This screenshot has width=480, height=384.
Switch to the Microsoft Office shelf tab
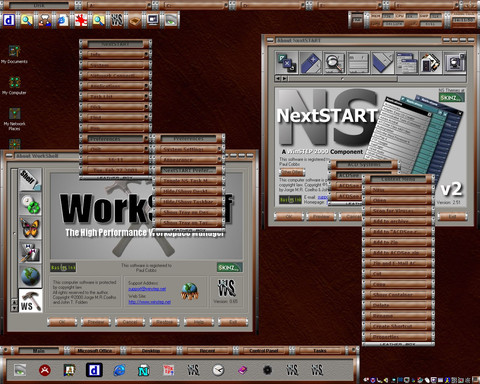(94, 351)
